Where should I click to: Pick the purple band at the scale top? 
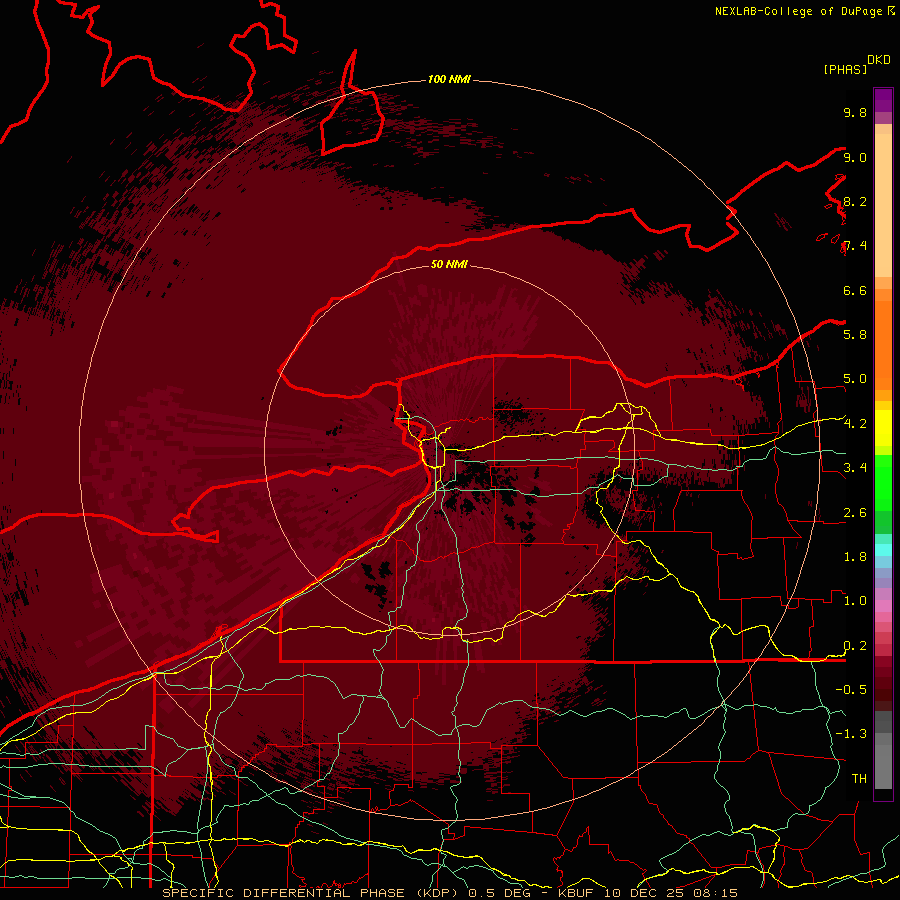pos(883,100)
